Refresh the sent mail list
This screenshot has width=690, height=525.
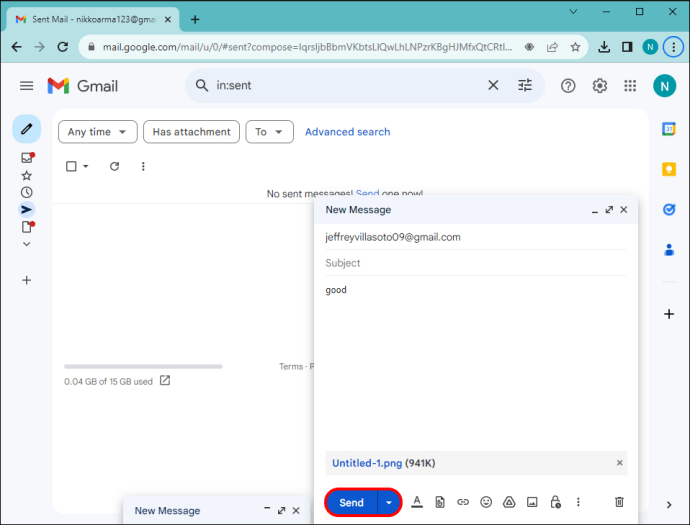click(114, 166)
